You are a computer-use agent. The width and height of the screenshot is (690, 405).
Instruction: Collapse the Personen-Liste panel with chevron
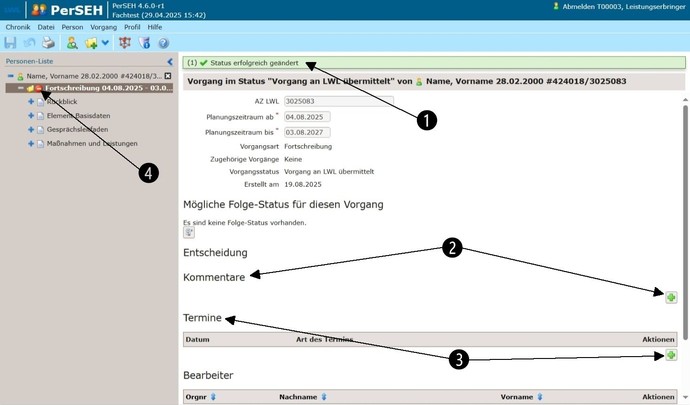(x=170, y=62)
